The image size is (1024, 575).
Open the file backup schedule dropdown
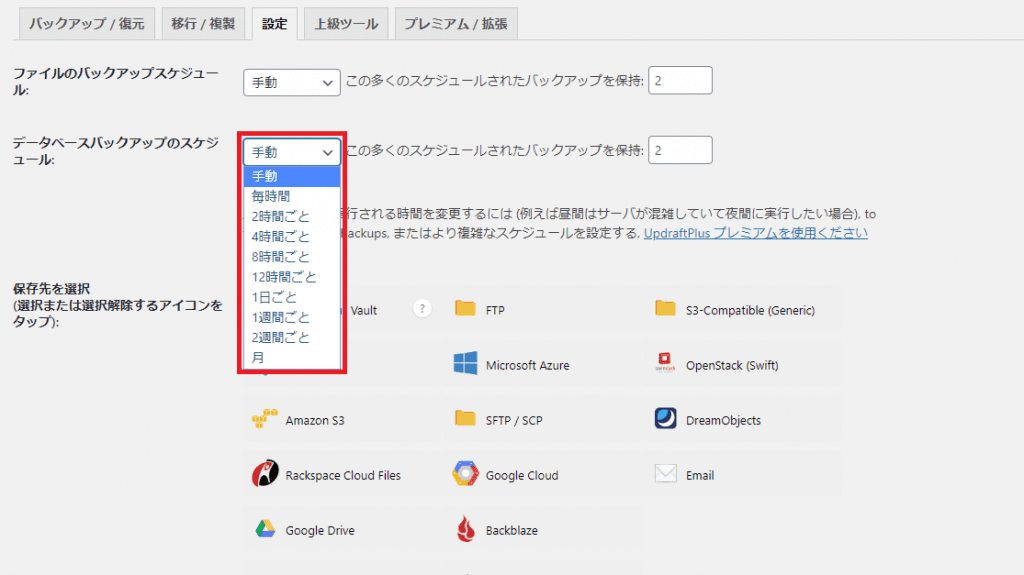click(x=292, y=83)
